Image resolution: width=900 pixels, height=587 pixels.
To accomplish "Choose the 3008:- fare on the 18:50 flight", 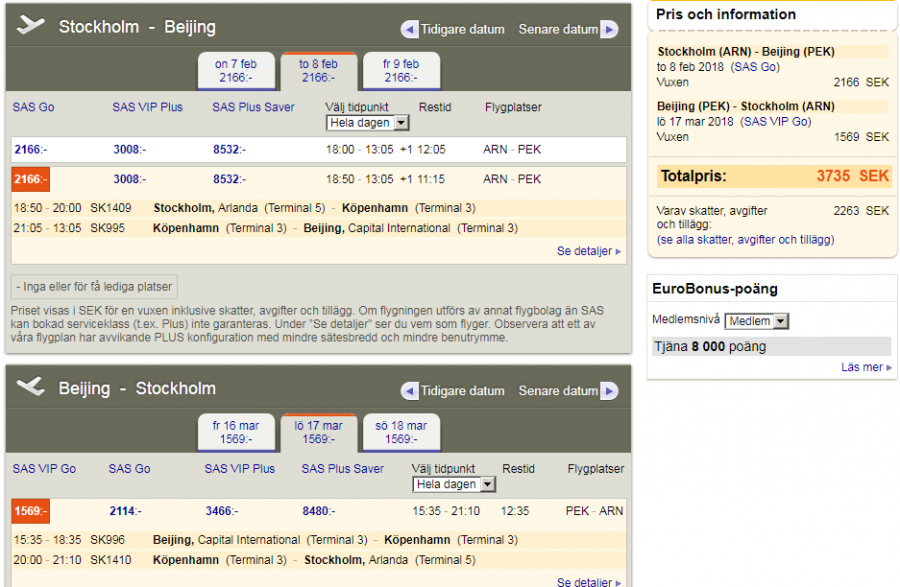I will pyautogui.click(x=130, y=180).
